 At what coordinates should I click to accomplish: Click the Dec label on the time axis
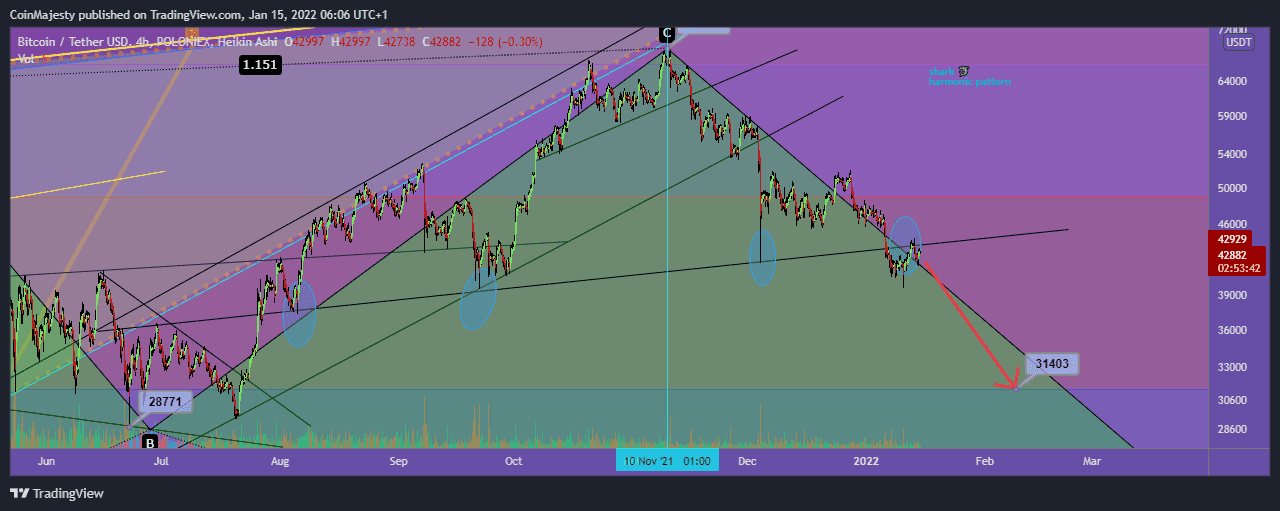pyautogui.click(x=748, y=462)
